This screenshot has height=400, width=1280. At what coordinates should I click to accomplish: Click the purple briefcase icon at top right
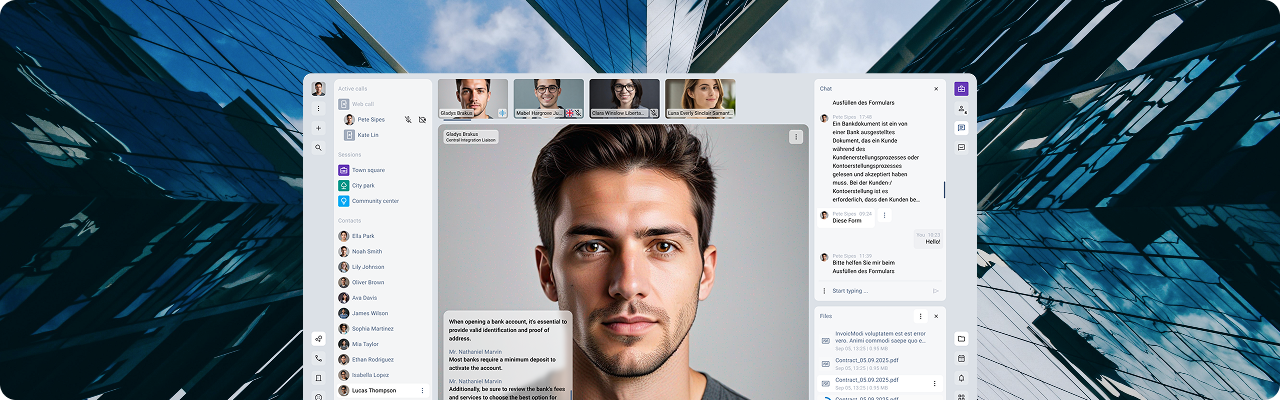point(961,89)
